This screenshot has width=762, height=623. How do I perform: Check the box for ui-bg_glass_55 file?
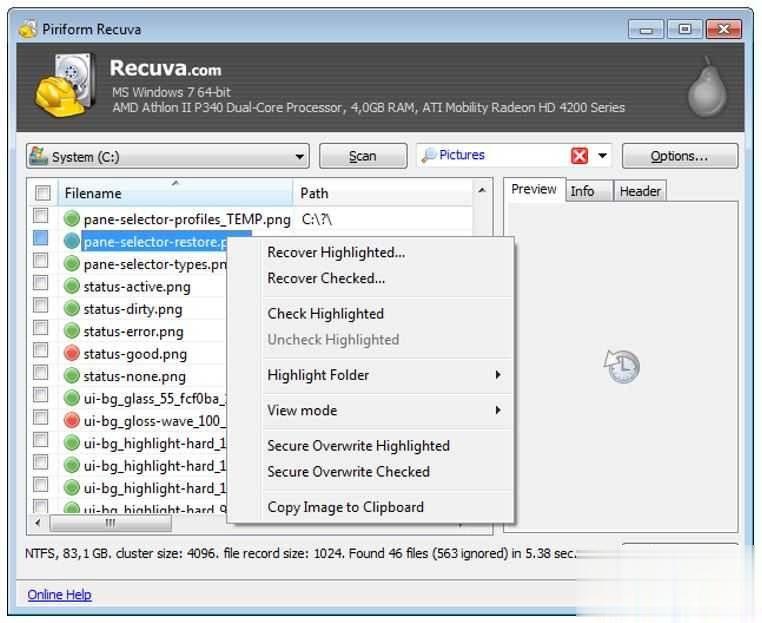tap(40, 395)
